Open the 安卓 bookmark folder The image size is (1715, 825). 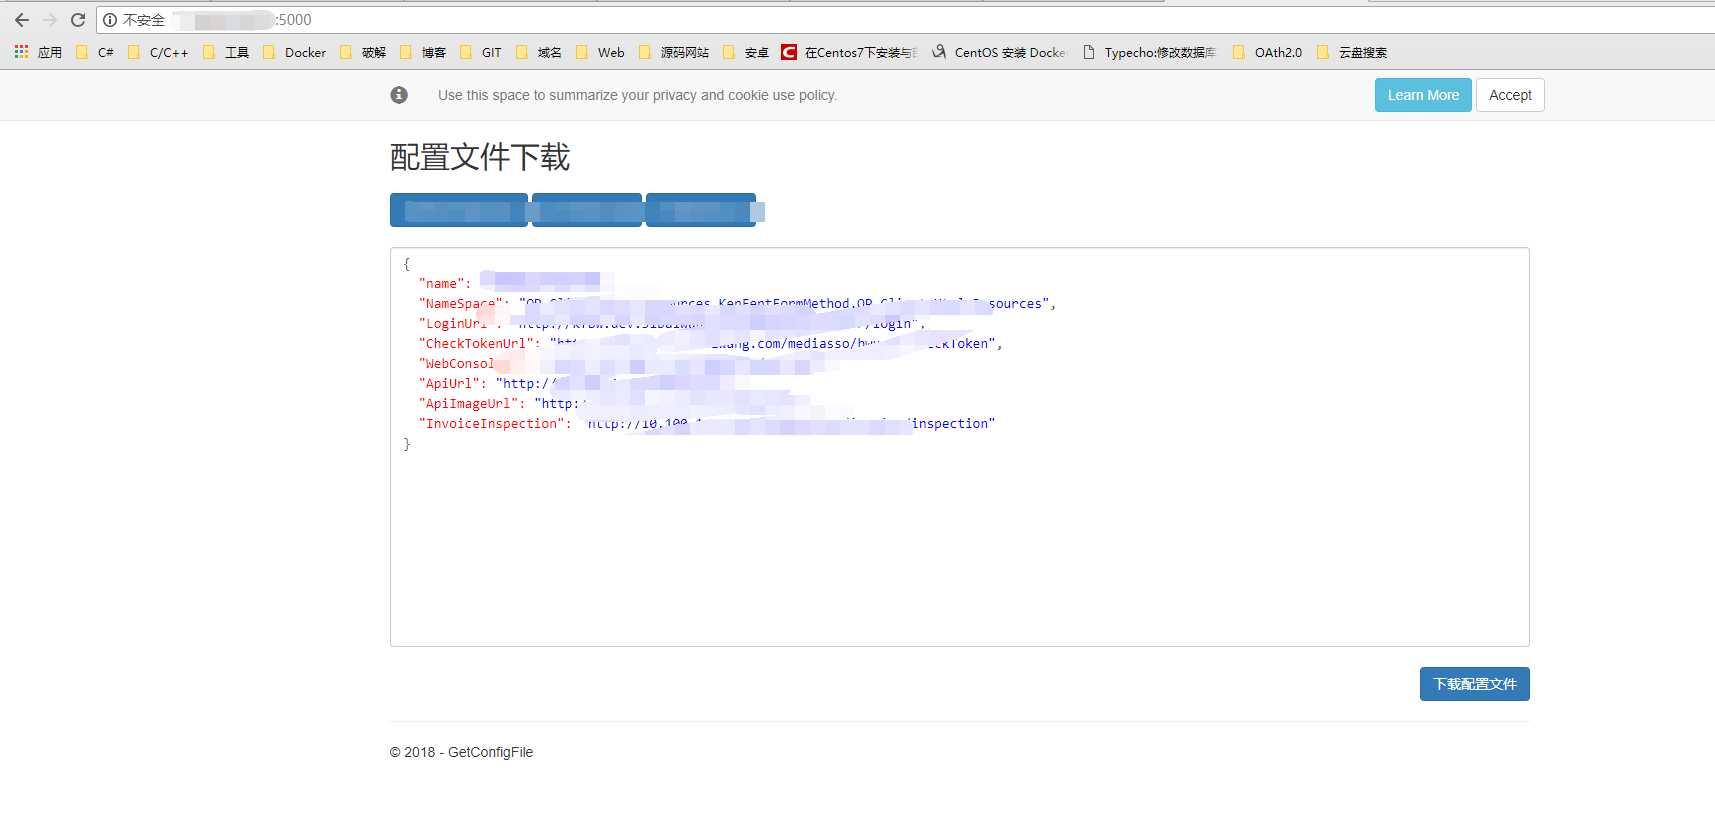coord(746,52)
